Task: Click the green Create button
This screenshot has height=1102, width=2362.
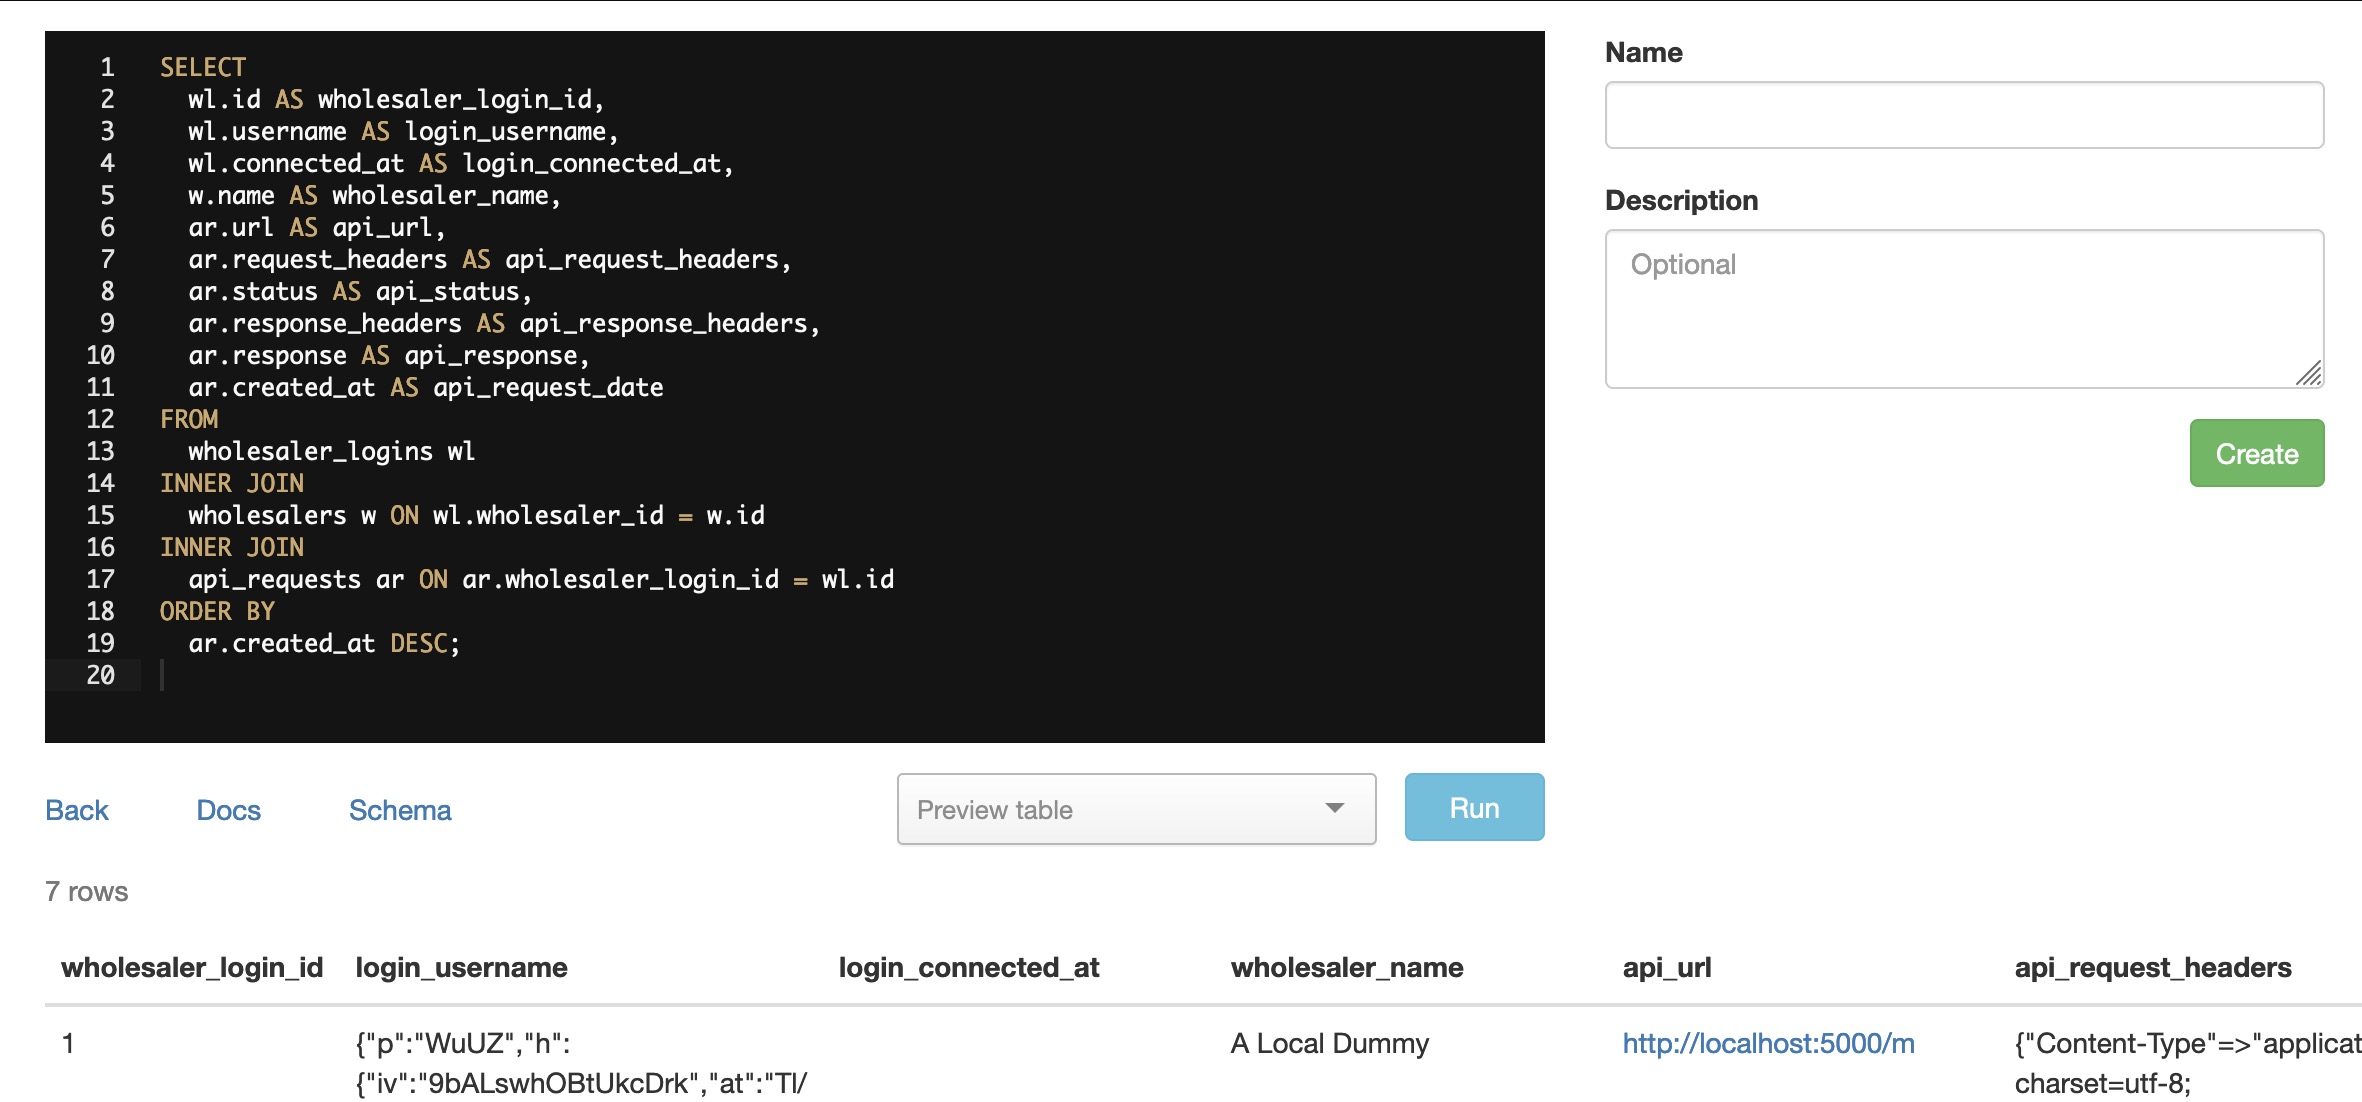Action: (x=2256, y=454)
